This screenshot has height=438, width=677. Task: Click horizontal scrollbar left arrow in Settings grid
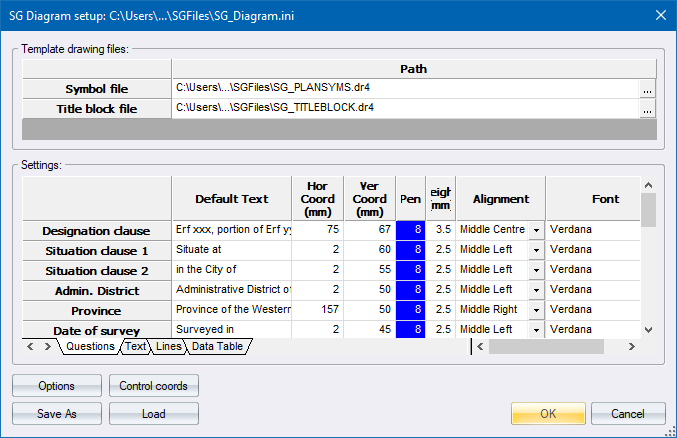(x=481, y=347)
